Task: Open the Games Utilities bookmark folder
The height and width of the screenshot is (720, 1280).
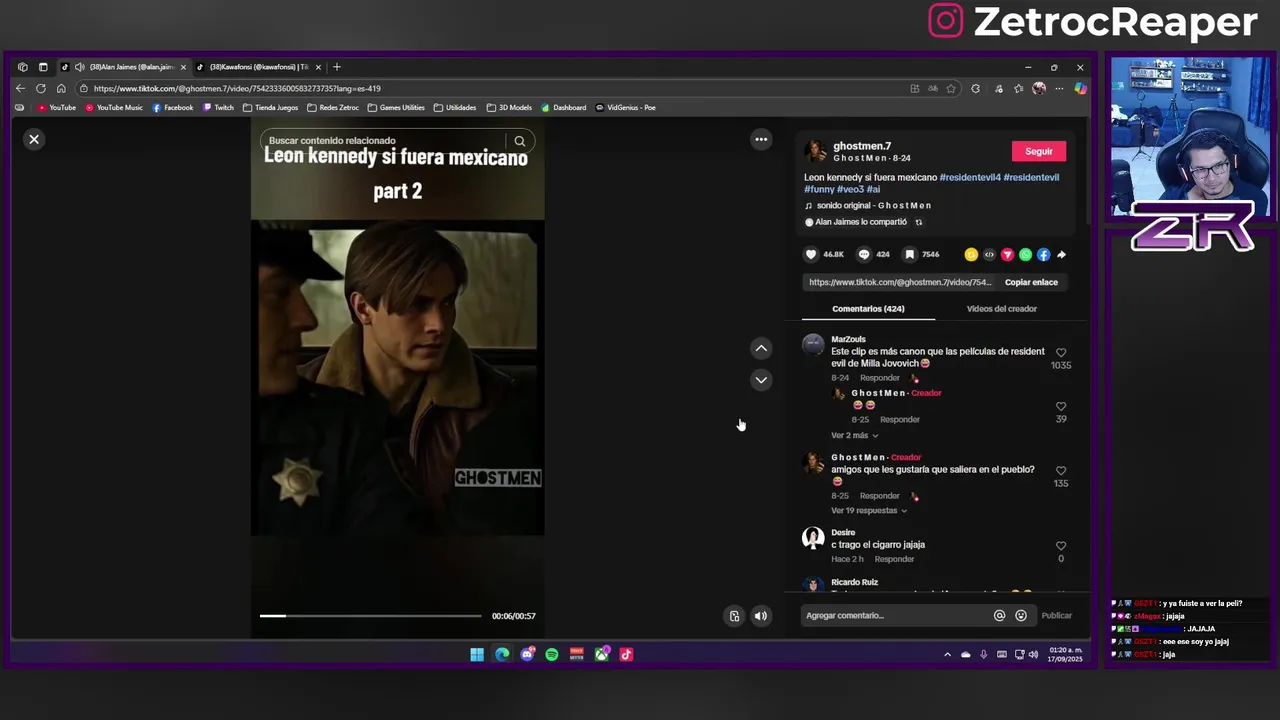Action: click(x=396, y=107)
